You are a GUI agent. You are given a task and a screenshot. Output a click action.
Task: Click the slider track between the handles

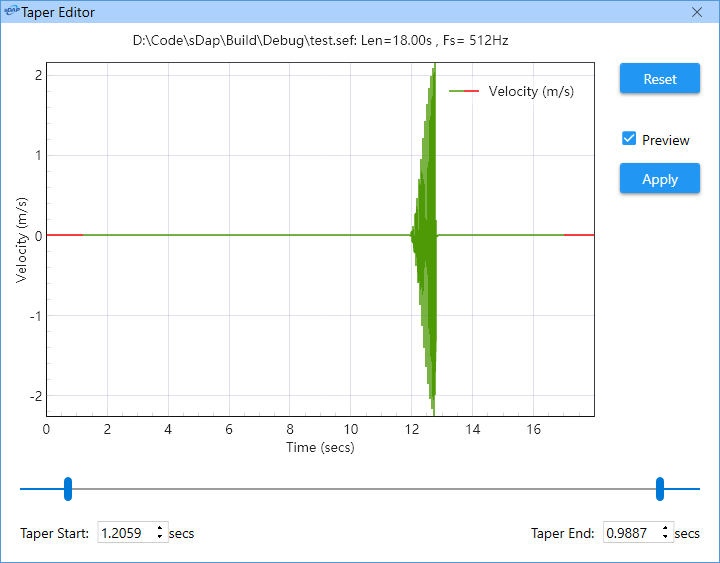pyautogui.click(x=364, y=489)
